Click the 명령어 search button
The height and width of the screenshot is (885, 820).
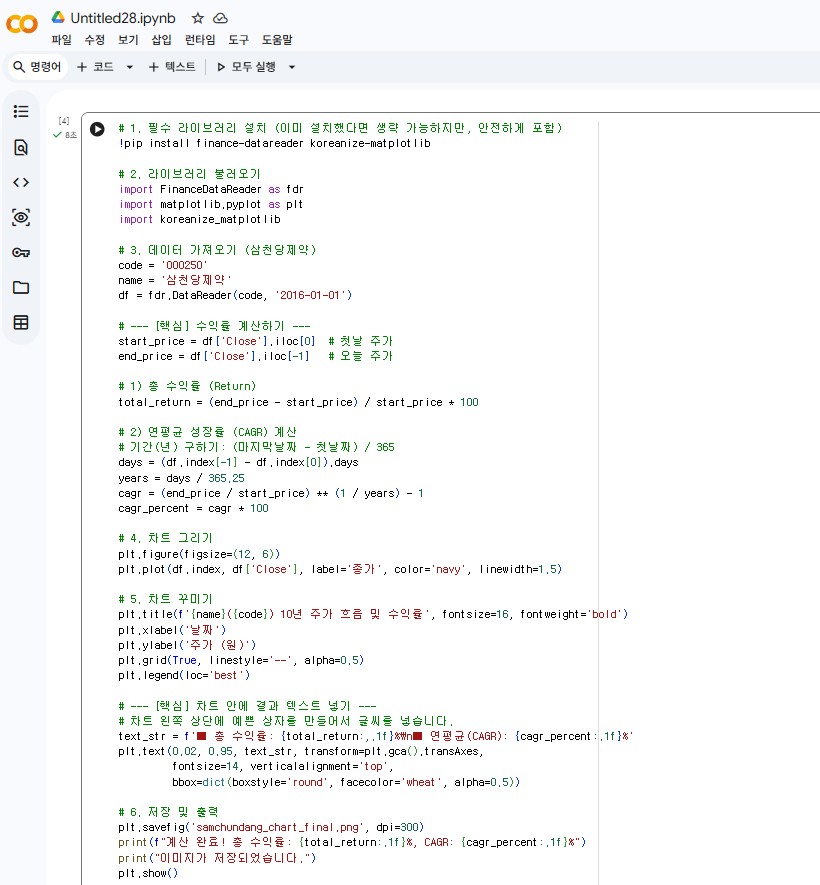click(37, 67)
